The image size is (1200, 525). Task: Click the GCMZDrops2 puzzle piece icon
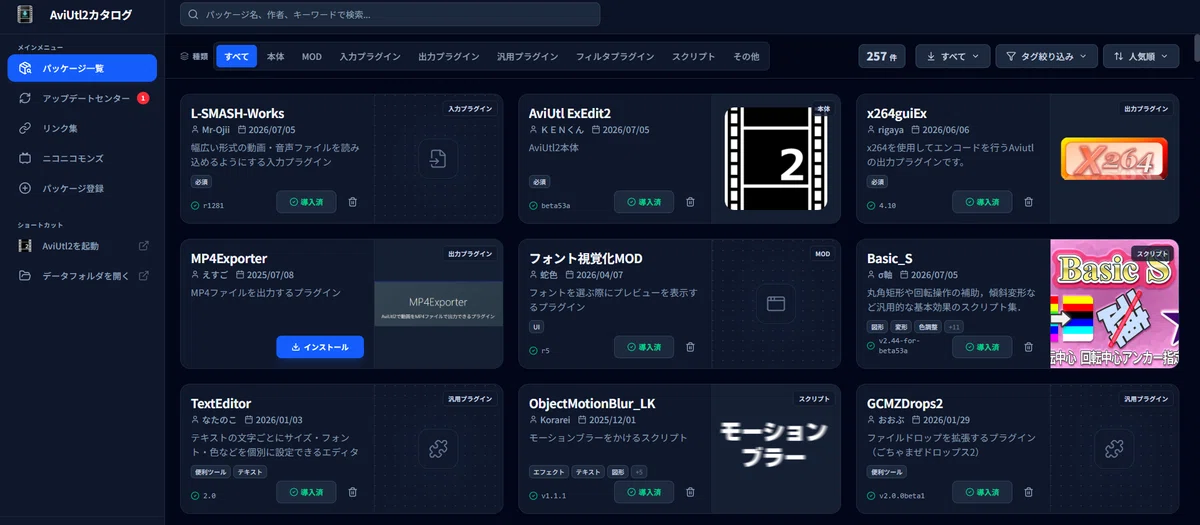(1113, 447)
